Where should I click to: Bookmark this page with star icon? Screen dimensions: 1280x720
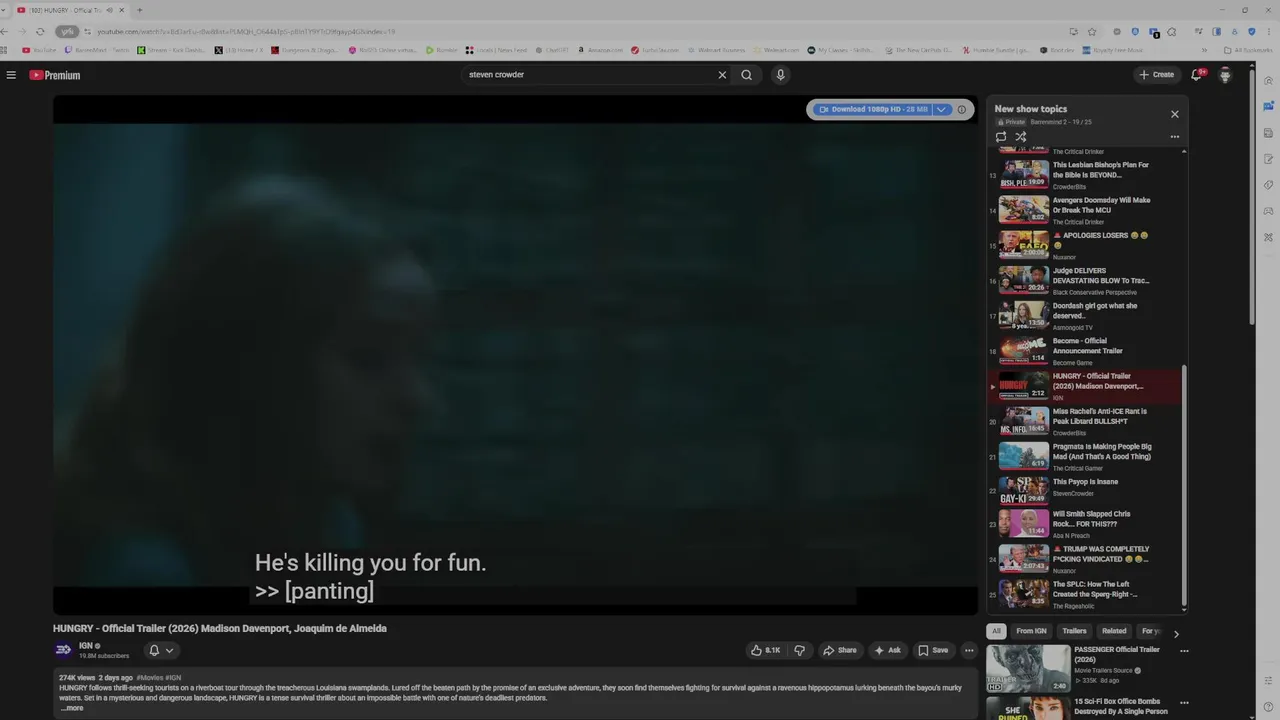(x=1092, y=31)
